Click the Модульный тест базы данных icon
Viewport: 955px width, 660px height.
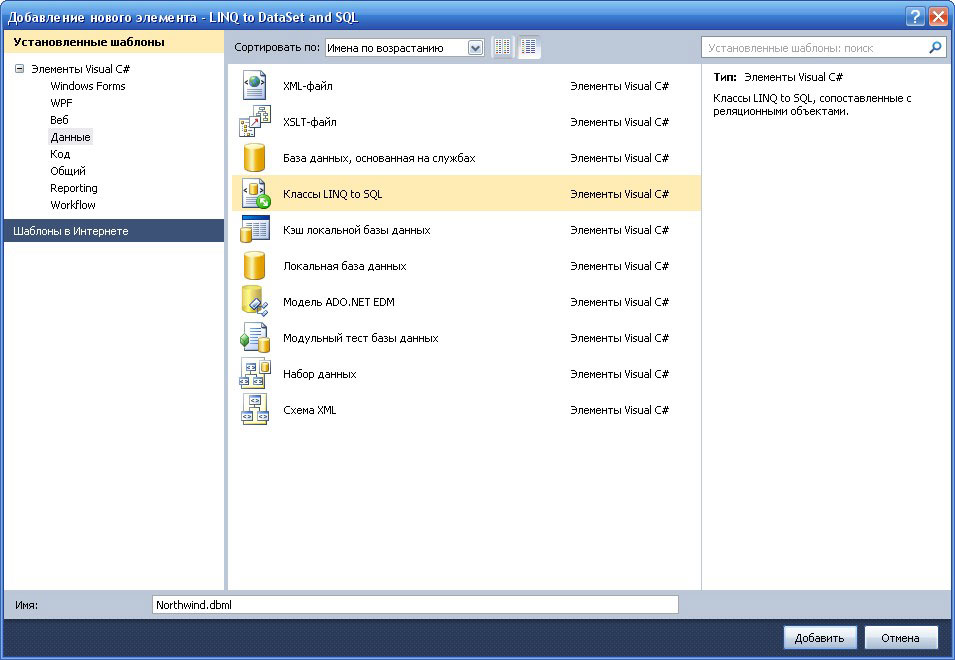[x=255, y=337]
